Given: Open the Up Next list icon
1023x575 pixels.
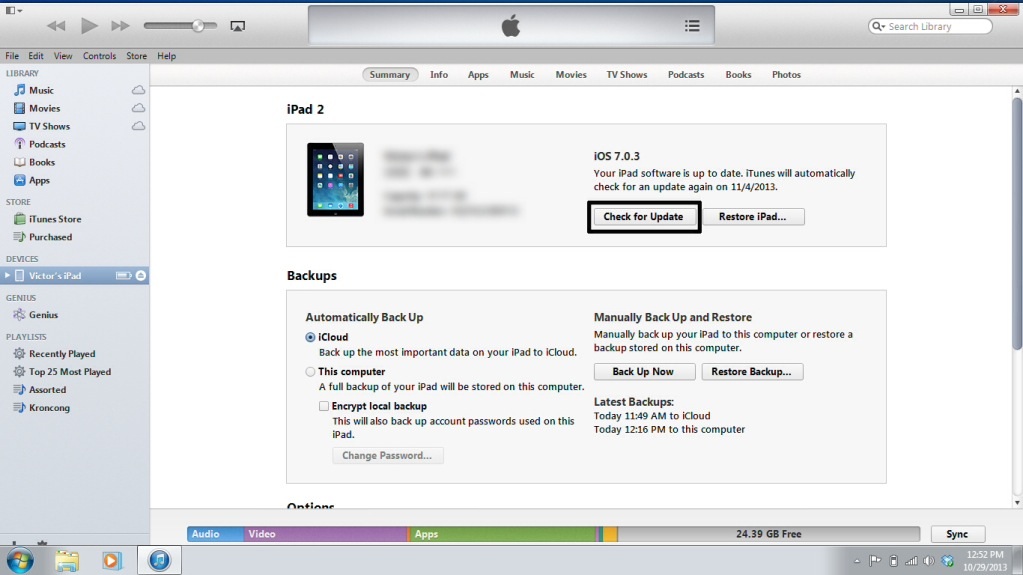Looking at the screenshot, I should point(692,25).
